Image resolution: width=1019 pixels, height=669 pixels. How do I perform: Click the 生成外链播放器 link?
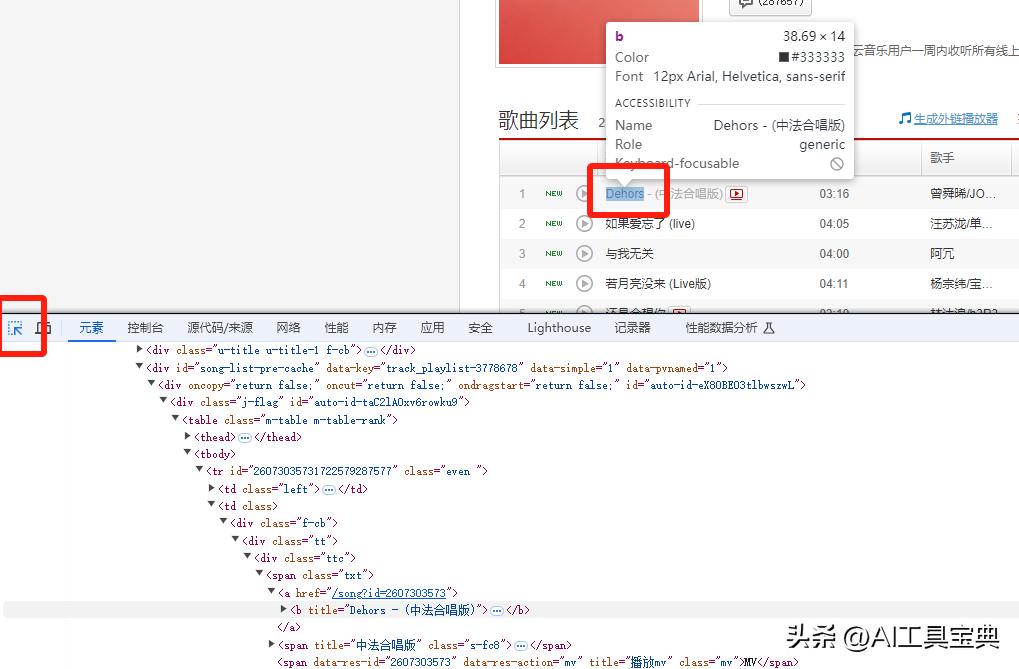[x=955, y=118]
